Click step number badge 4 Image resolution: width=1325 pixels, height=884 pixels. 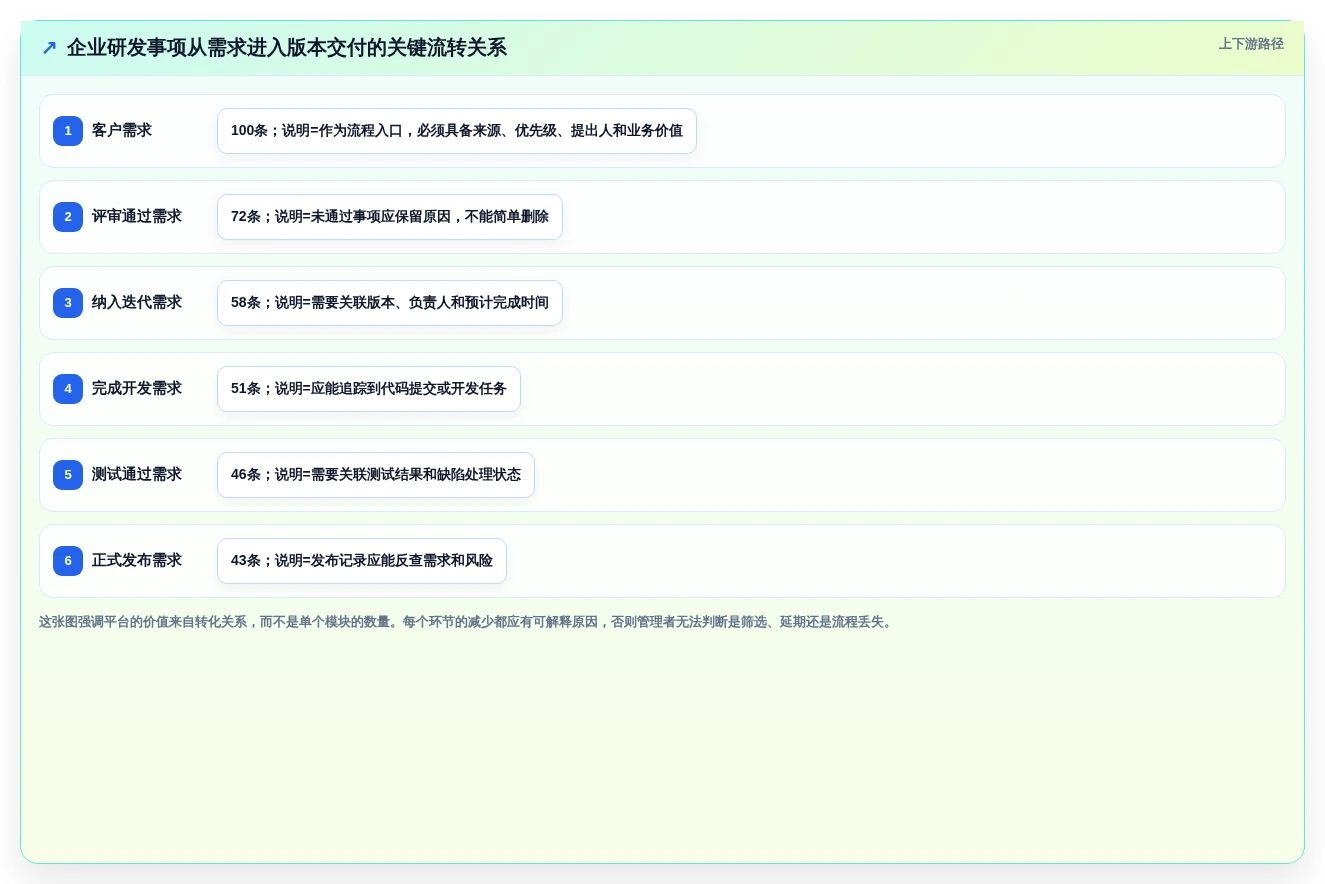tap(68, 389)
